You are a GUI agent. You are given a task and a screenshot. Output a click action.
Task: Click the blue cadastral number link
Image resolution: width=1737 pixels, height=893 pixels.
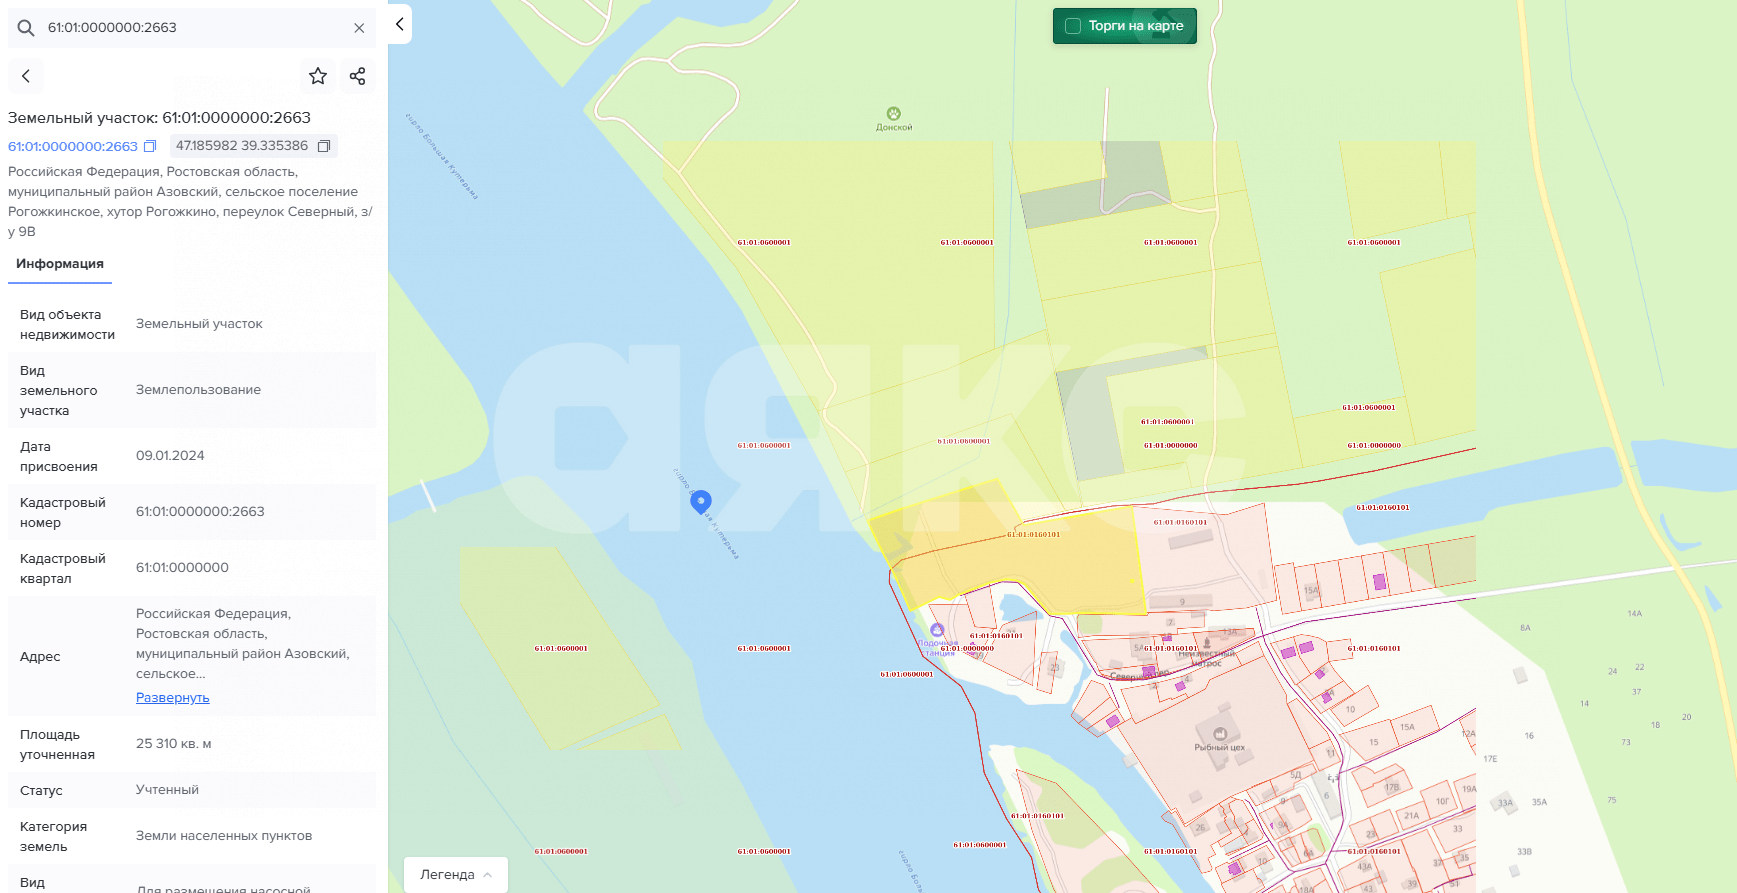click(73, 146)
